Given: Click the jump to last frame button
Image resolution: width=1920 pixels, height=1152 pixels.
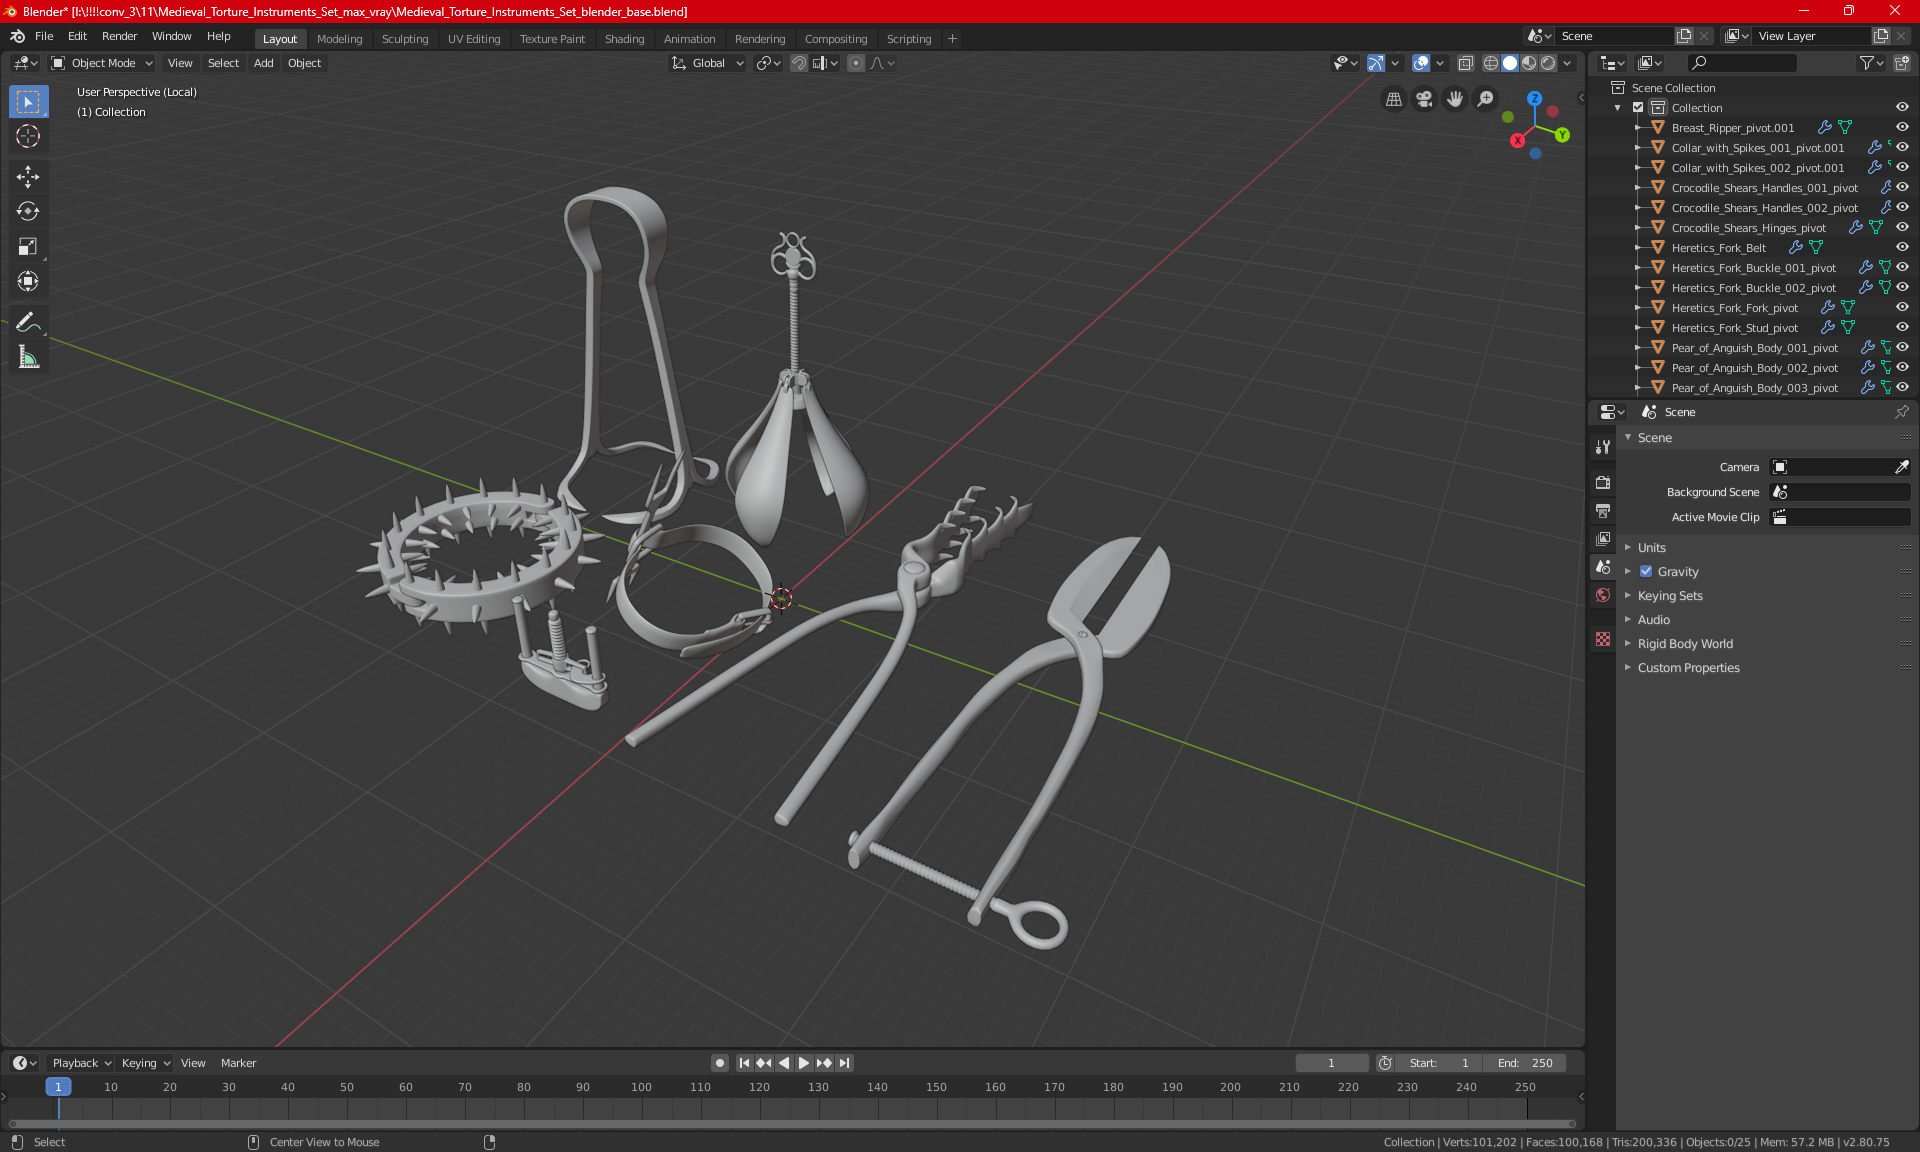Looking at the screenshot, I should coord(845,1063).
